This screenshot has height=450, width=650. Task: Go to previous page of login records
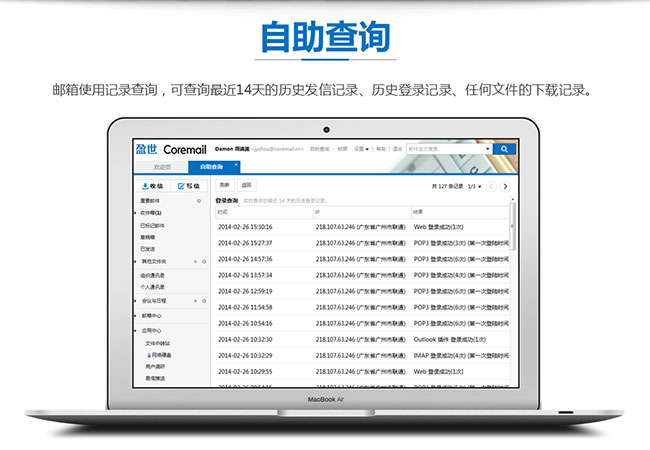[491, 186]
